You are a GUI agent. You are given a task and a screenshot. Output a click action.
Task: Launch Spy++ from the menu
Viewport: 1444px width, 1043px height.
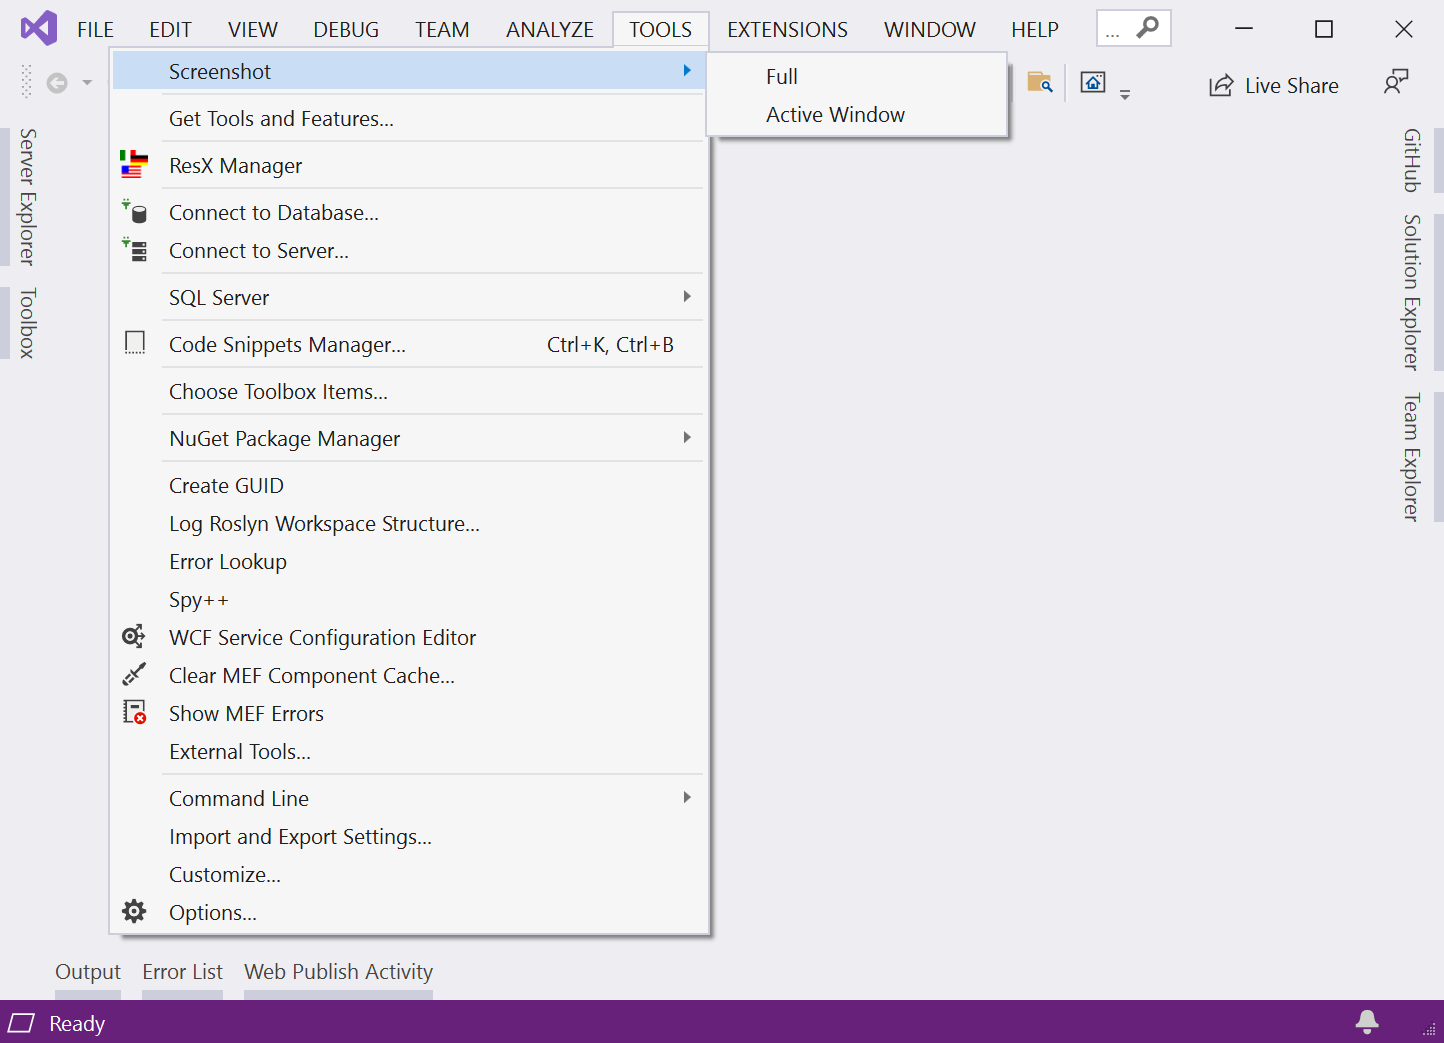408,599
